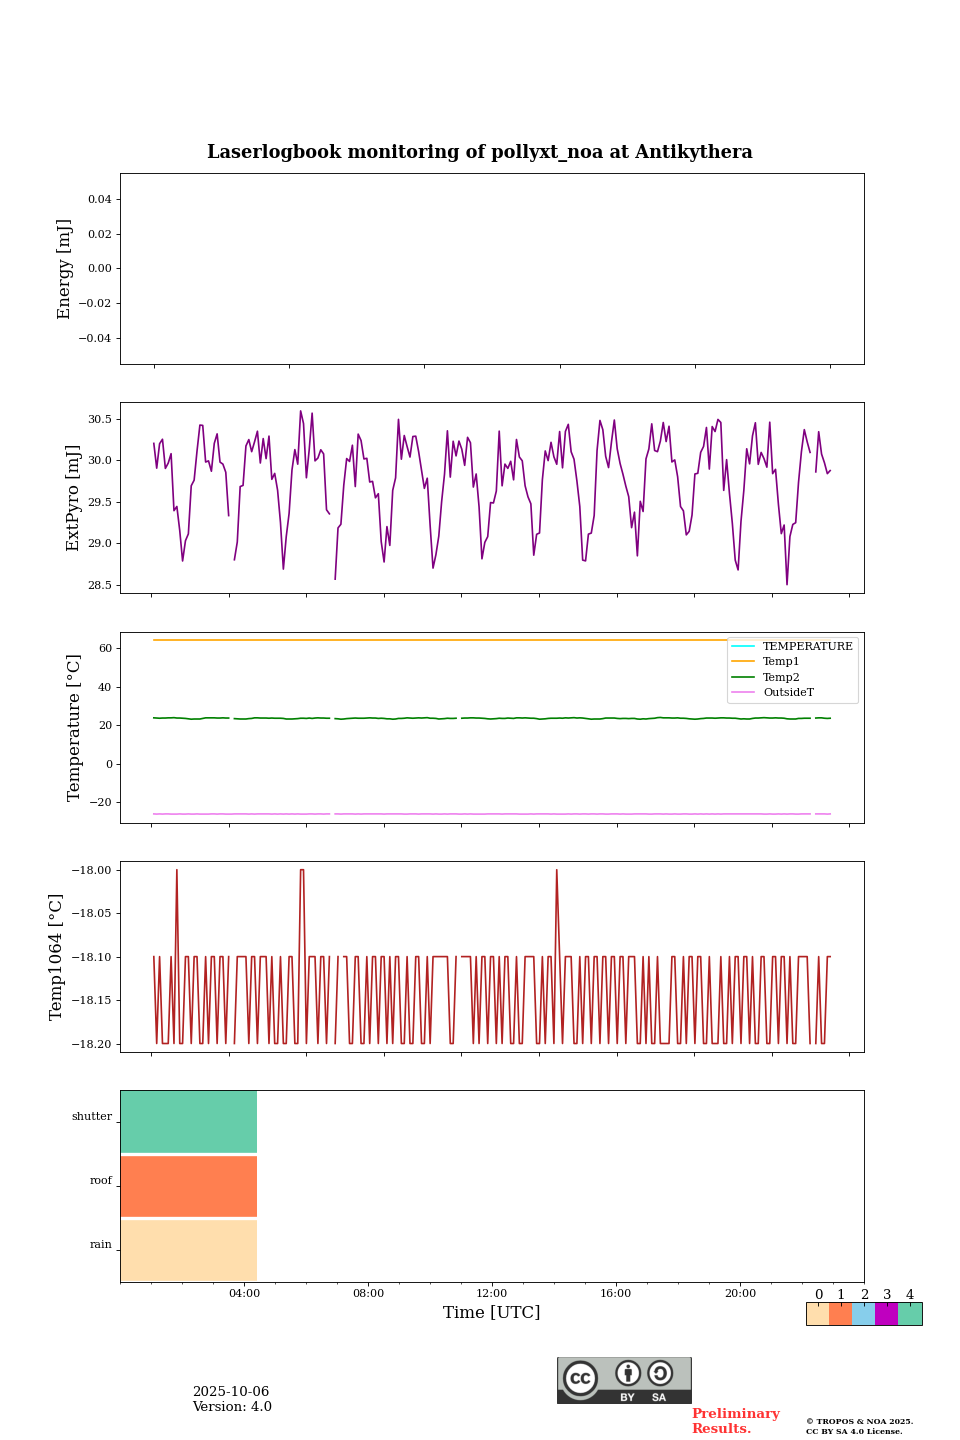960x1440 pixels.
Task: Click the Laserlogbook monitoring plot title
Action: (x=480, y=152)
